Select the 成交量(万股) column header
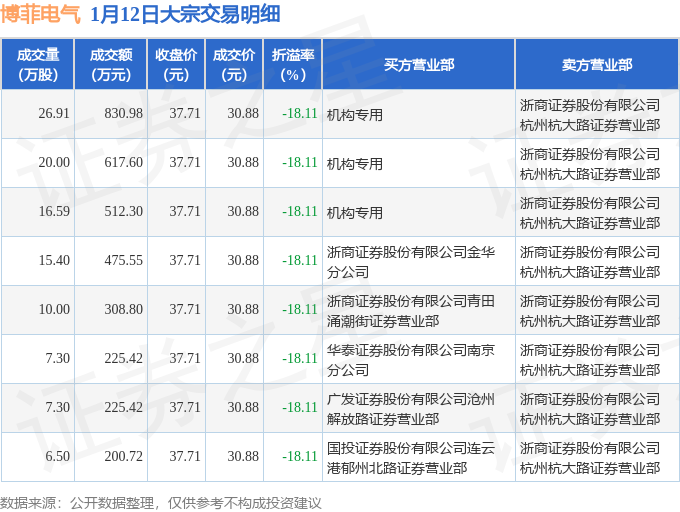 coord(38,65)
